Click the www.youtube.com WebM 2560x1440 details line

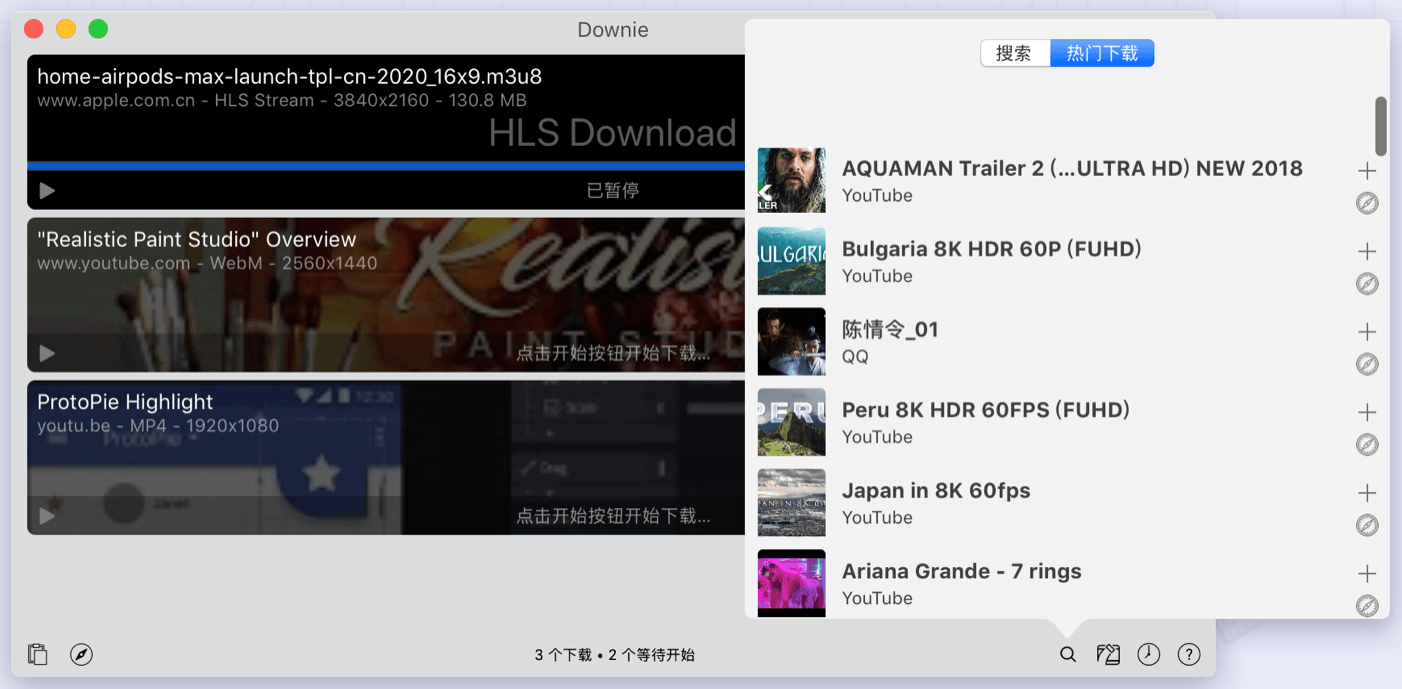pyautogui.click(x=207, y=263)
